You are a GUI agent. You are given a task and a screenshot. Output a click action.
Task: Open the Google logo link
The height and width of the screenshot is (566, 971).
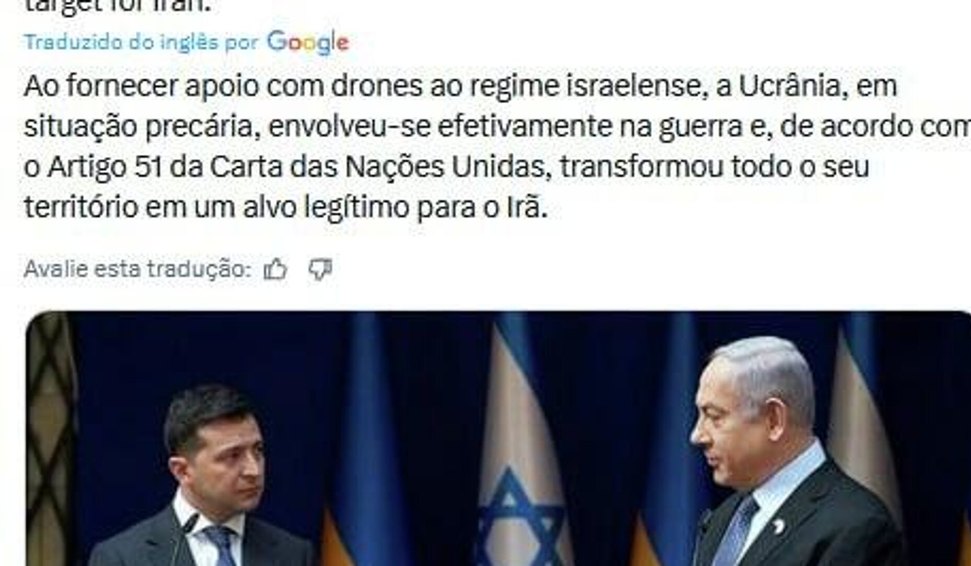(308, 42)
